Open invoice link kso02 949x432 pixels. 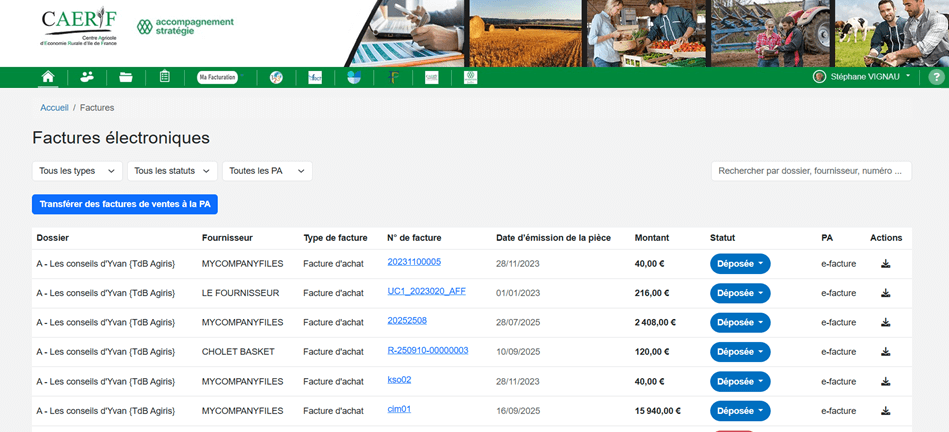click(399, 380)
